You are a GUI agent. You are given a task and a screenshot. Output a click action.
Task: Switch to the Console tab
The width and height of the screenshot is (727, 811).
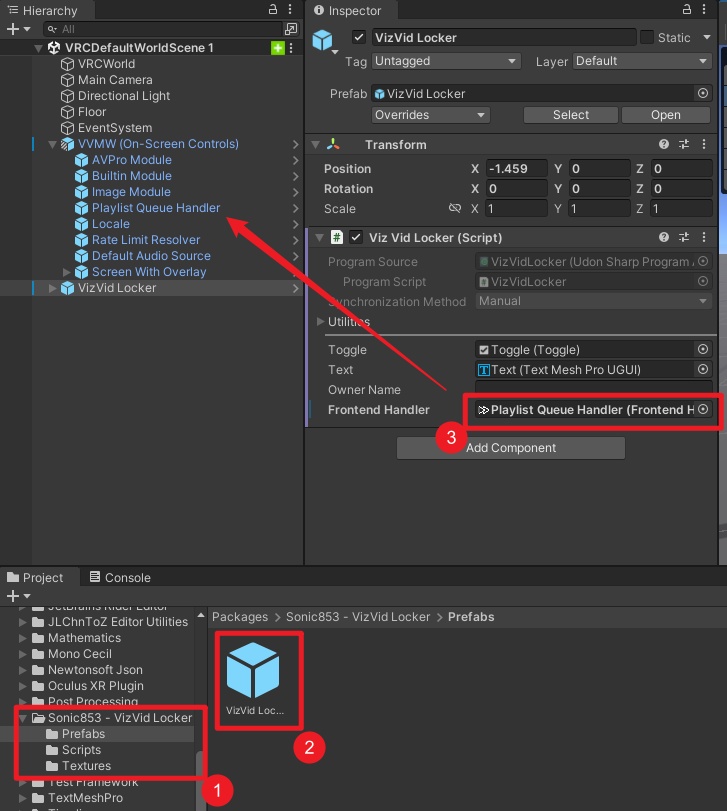tap(120, 577)
